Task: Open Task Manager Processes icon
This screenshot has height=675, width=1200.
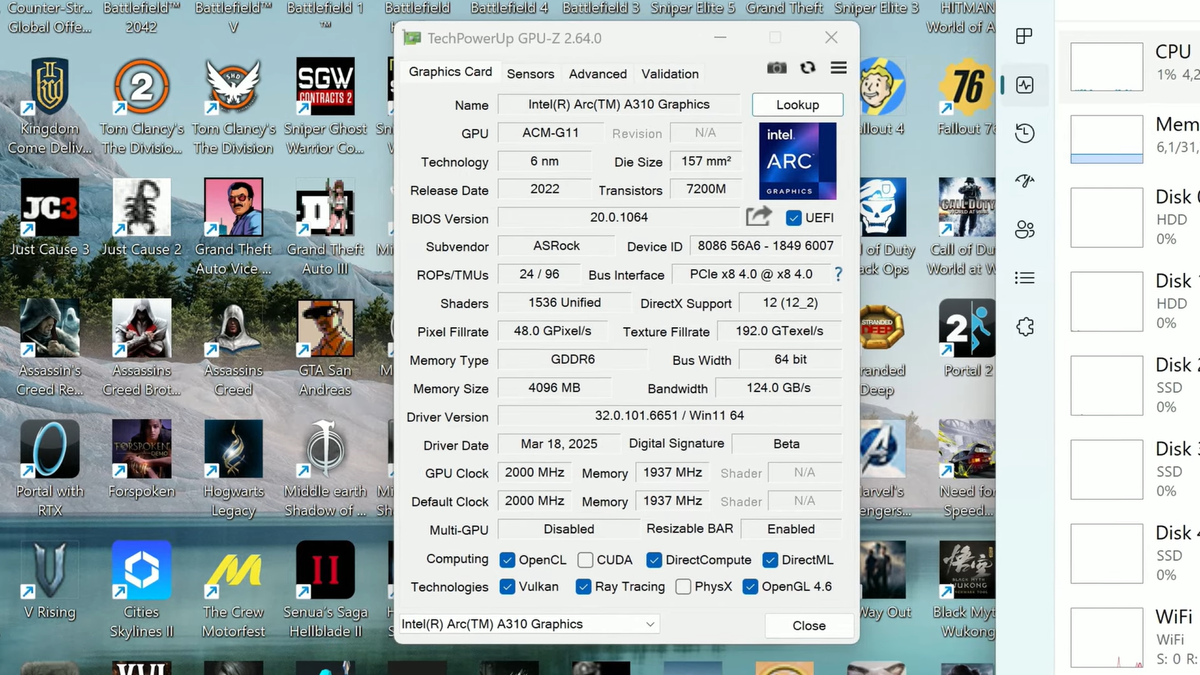Action: pos(1024,37)
